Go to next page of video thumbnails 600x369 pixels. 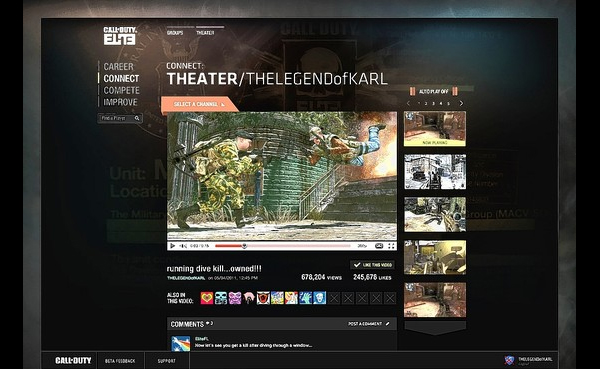[x=461, y=103]
